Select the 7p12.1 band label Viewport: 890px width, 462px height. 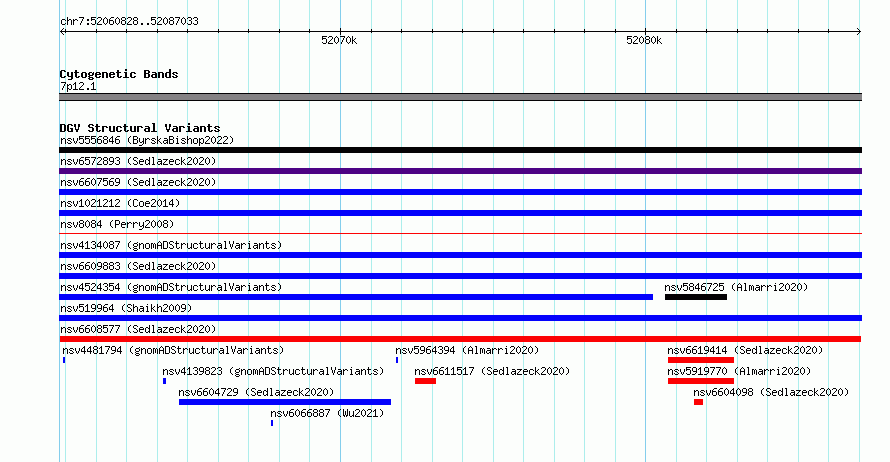click(x=78, y=86)
